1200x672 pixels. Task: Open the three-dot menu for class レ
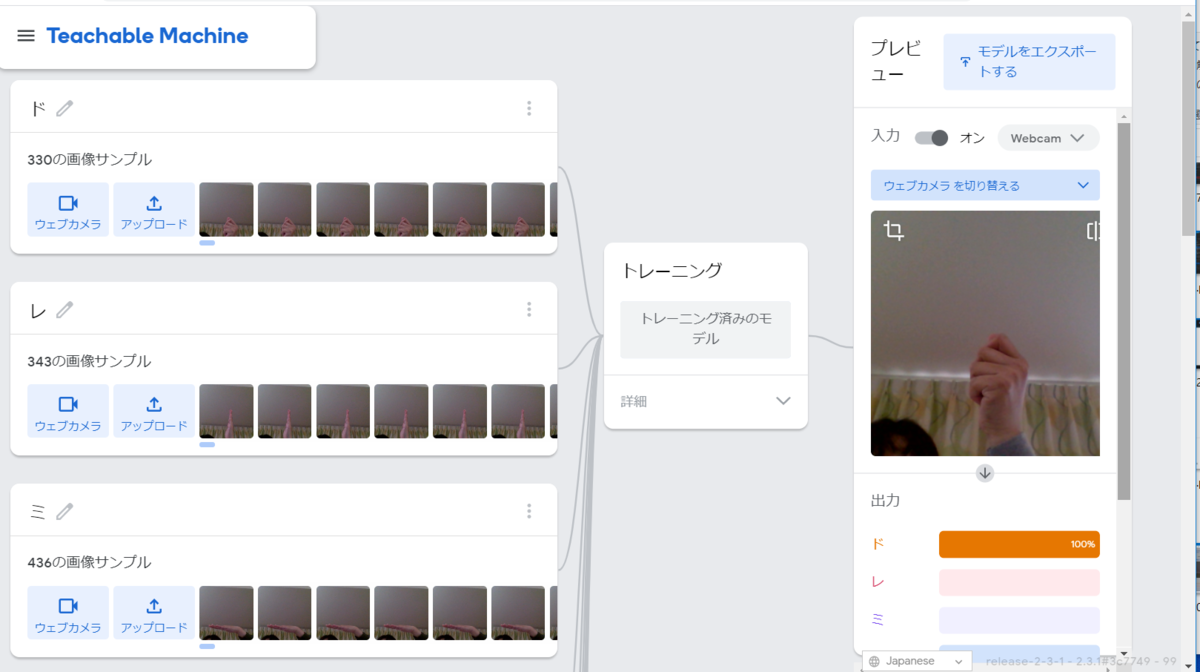tap(529, 309)
